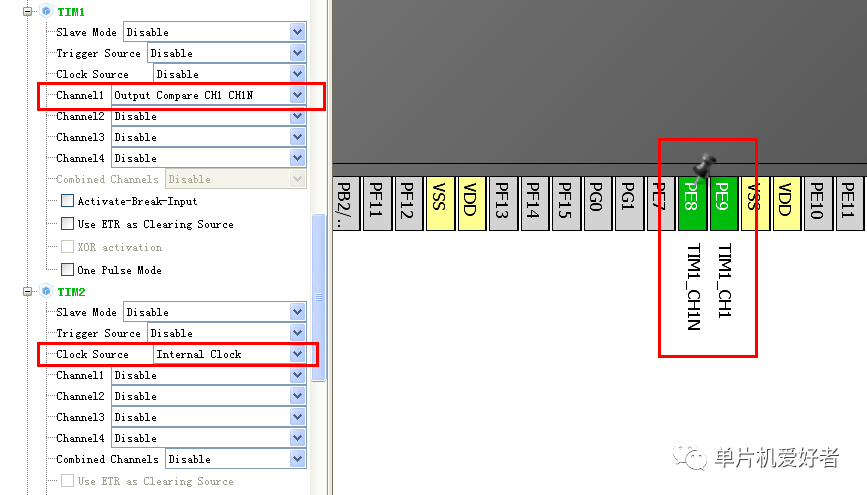Check TIM1 Use ETR as Clearing Source
The width and height of the screenshot is (867, 495).
point(67,223)
